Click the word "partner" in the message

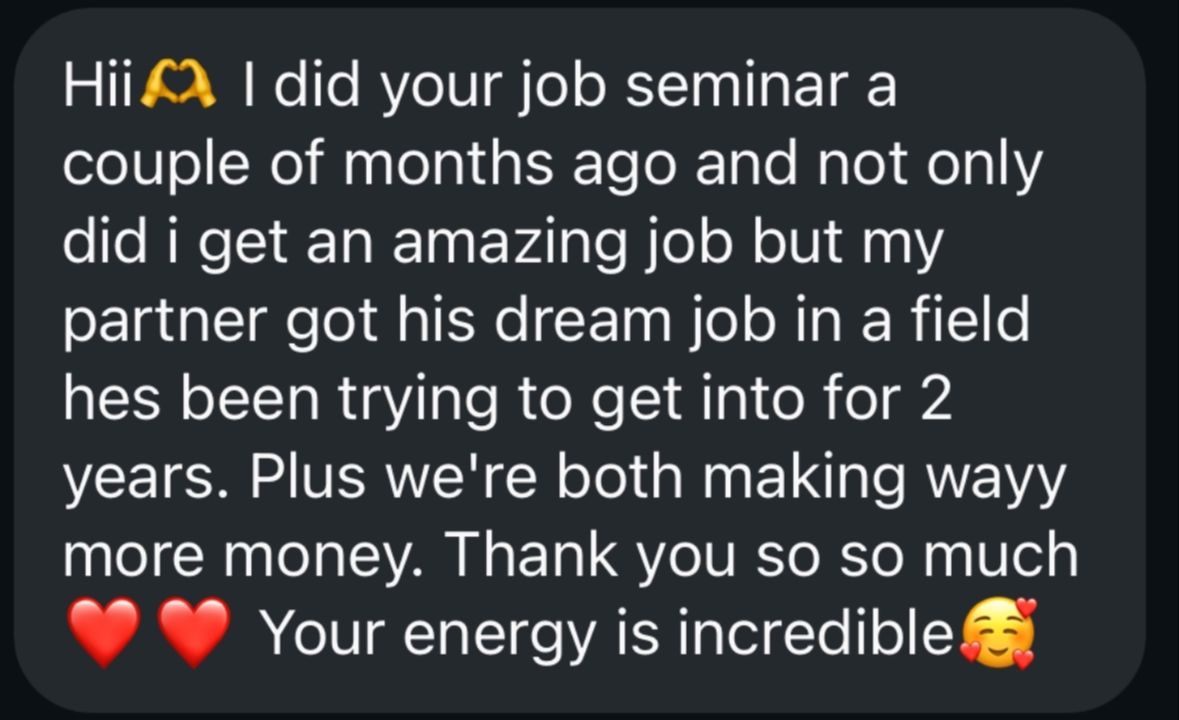pos(167,321)
